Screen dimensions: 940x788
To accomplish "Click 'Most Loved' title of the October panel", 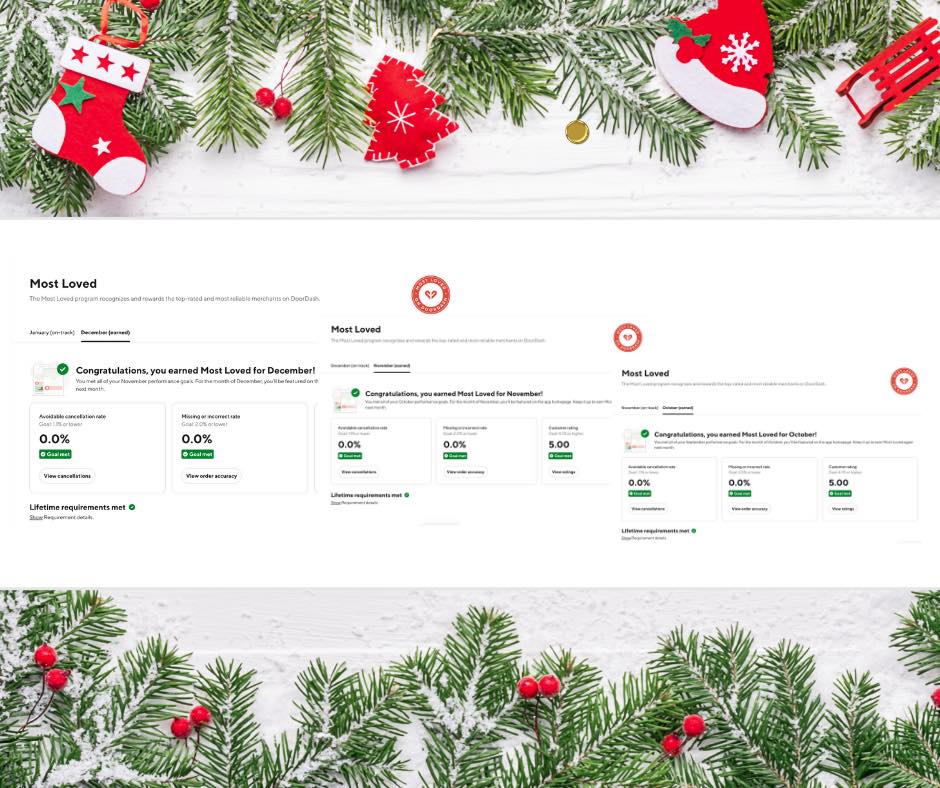I will point(646,373).
